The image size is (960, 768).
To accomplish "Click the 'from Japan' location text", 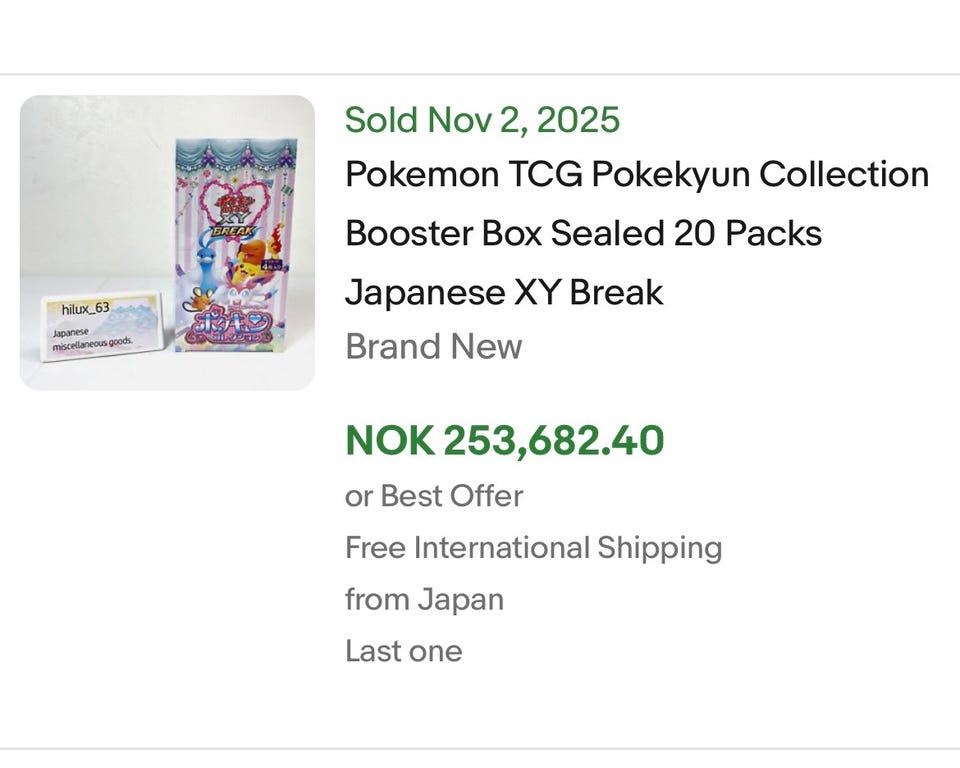I will coord(424,600).
